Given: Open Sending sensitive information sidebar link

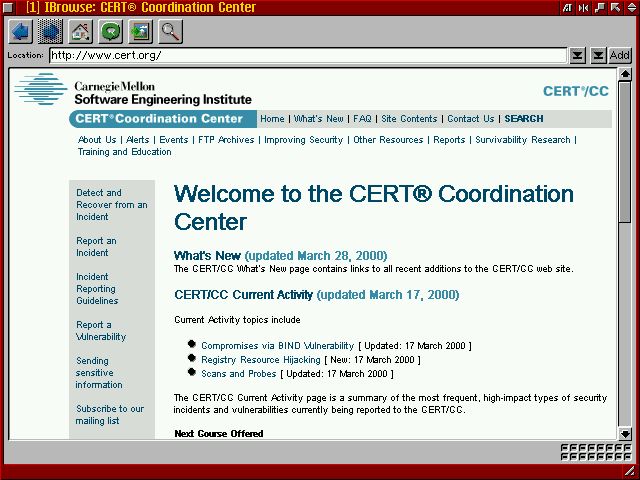Looking at the screenshot, I should 99,373.
